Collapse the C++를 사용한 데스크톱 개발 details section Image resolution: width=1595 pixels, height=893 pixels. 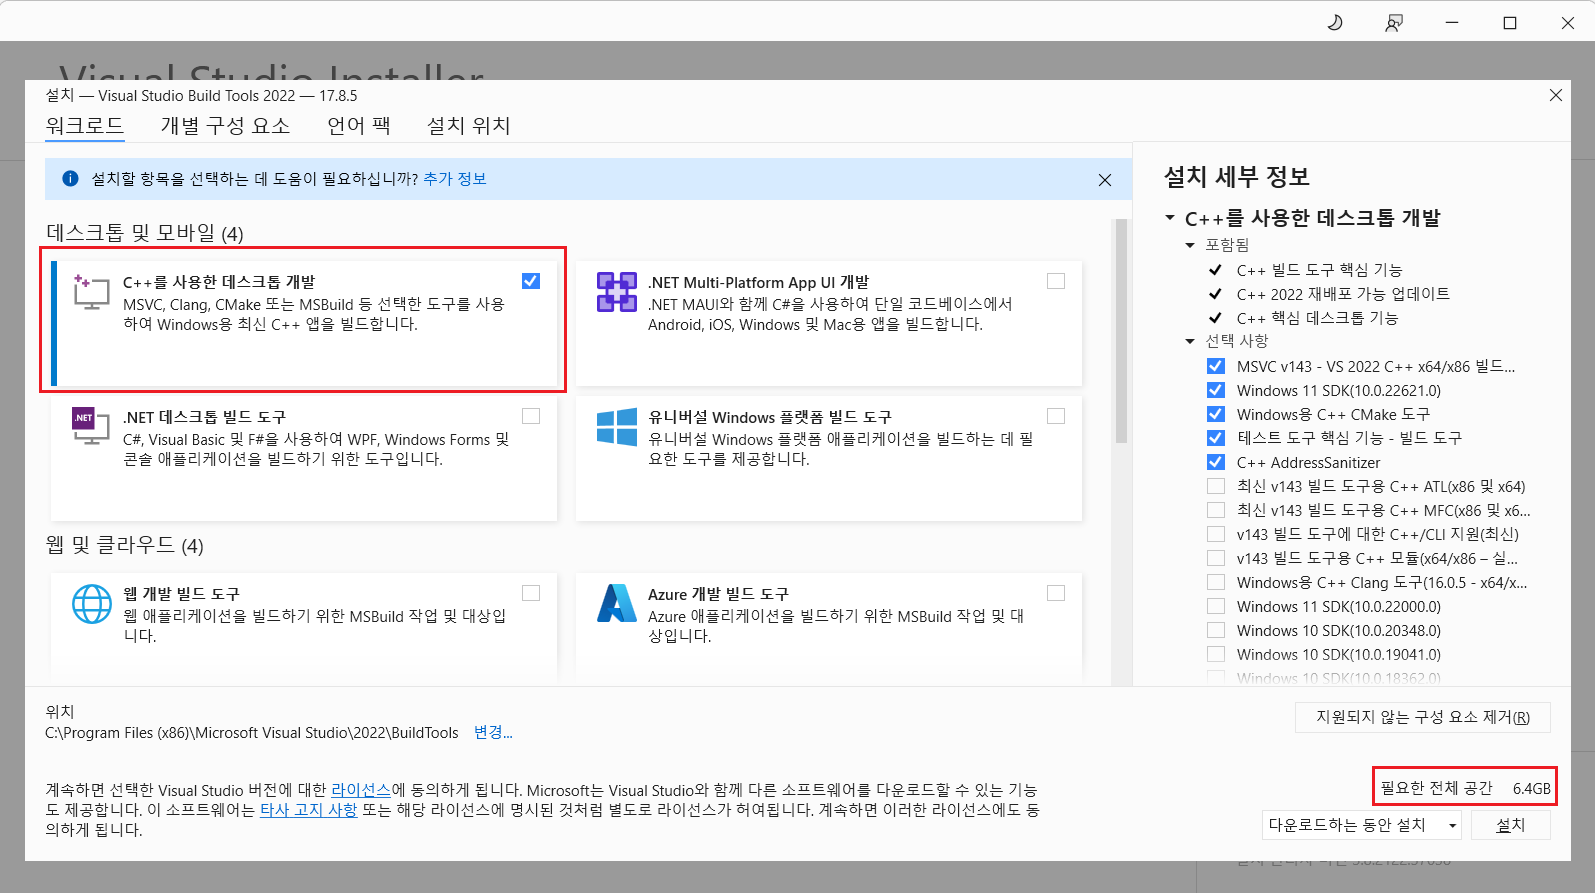click(1170, 217)
